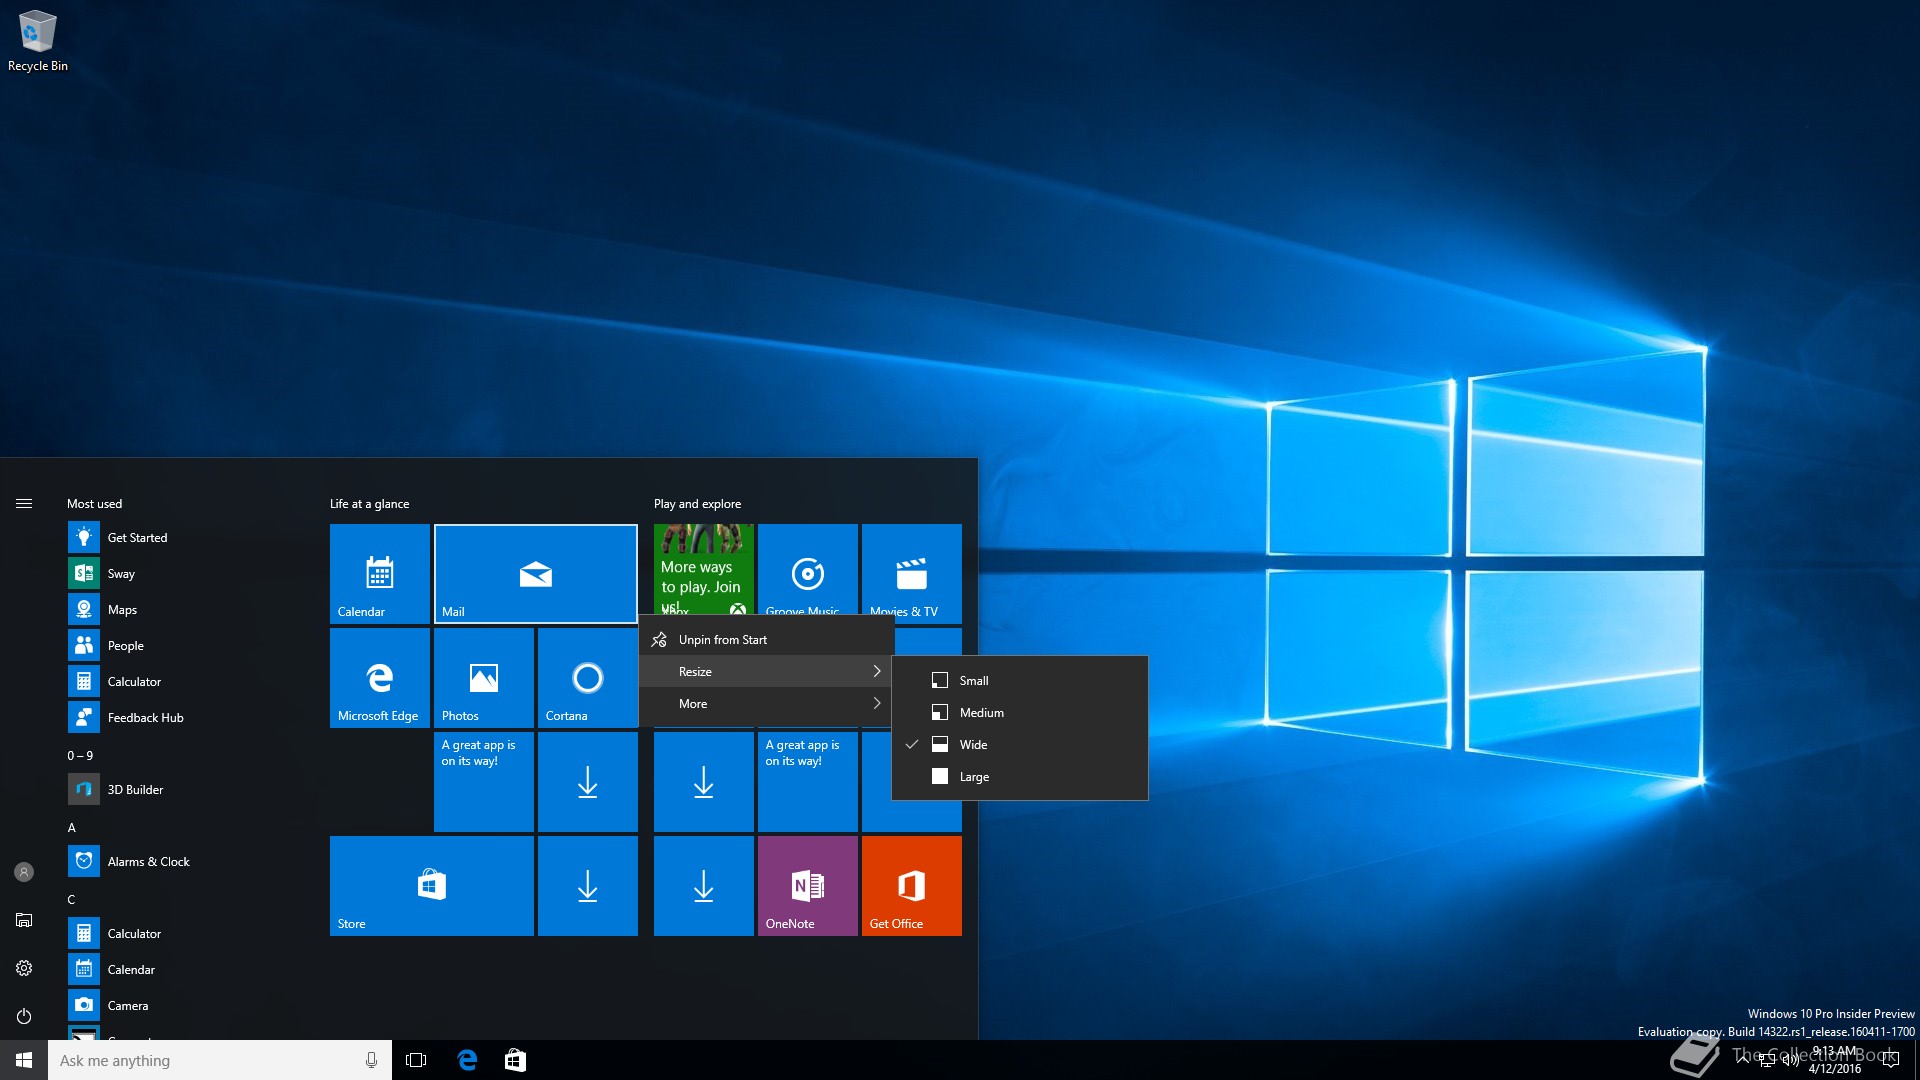Open the More submenu entry
This screenshot has height=1080, width=1920.
coord(767,704)
